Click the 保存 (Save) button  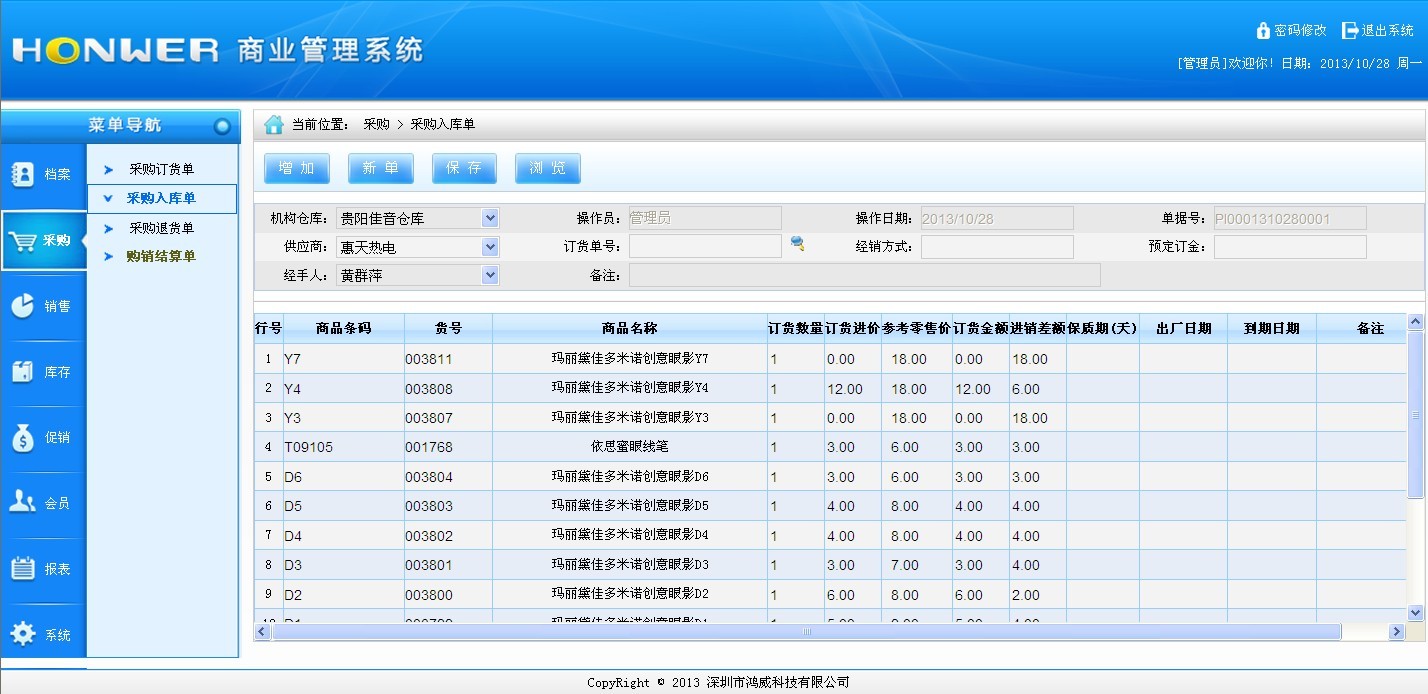point(464,168)
